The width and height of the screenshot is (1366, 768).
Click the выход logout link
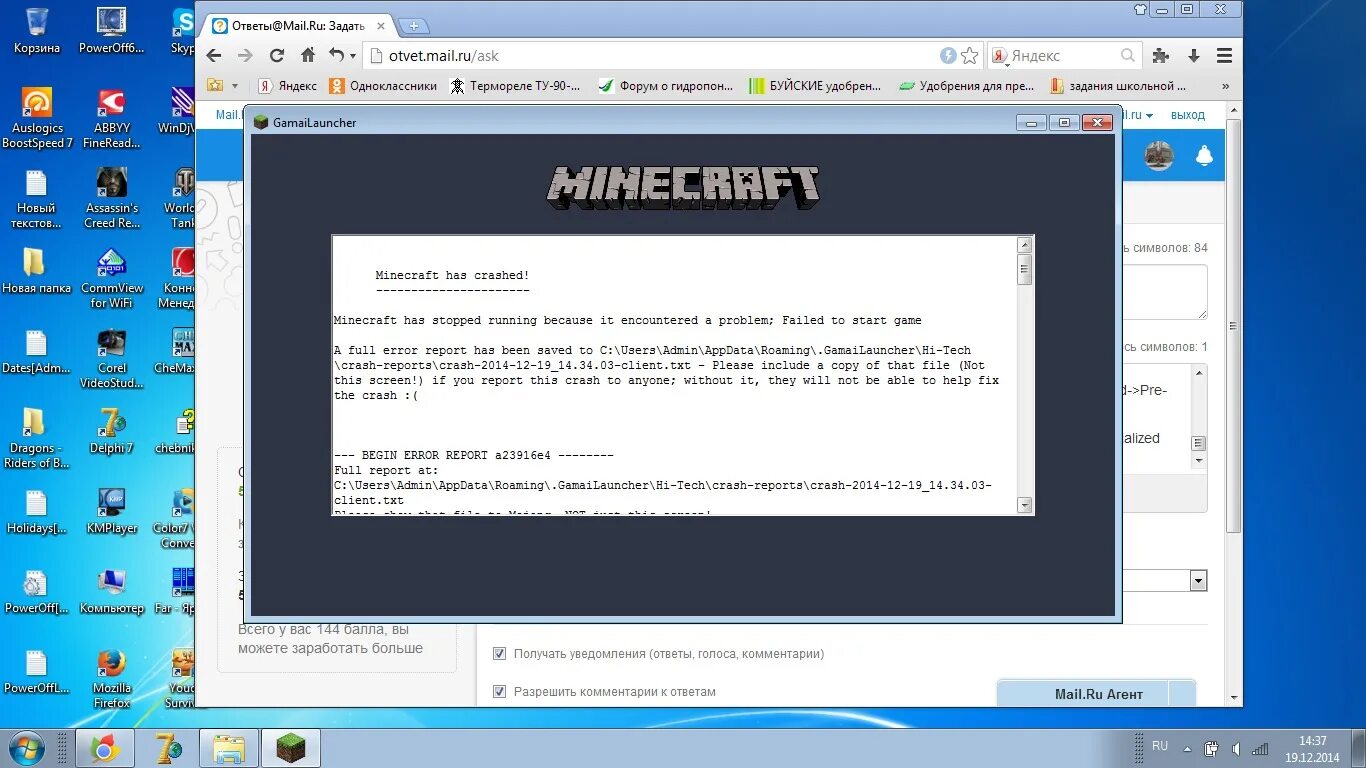(1188, 115)
